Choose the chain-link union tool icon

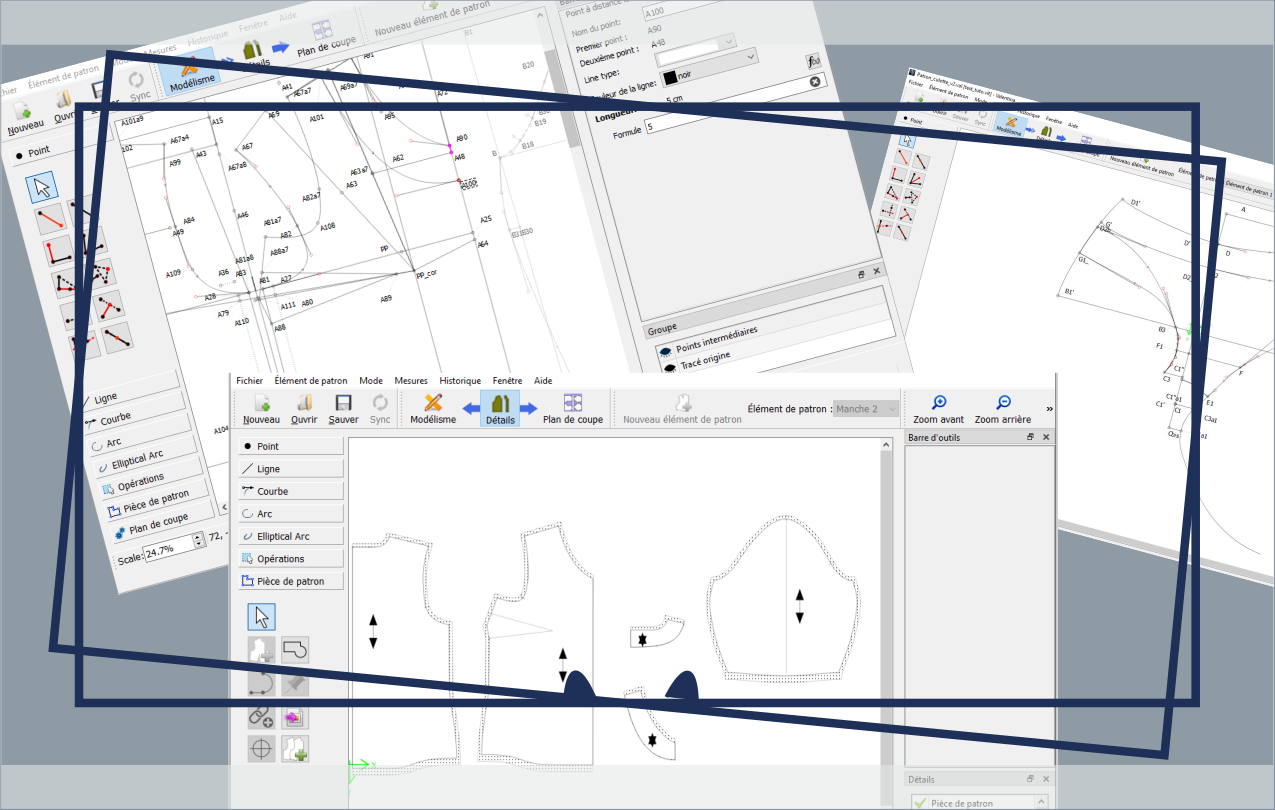tap(261, 716)
